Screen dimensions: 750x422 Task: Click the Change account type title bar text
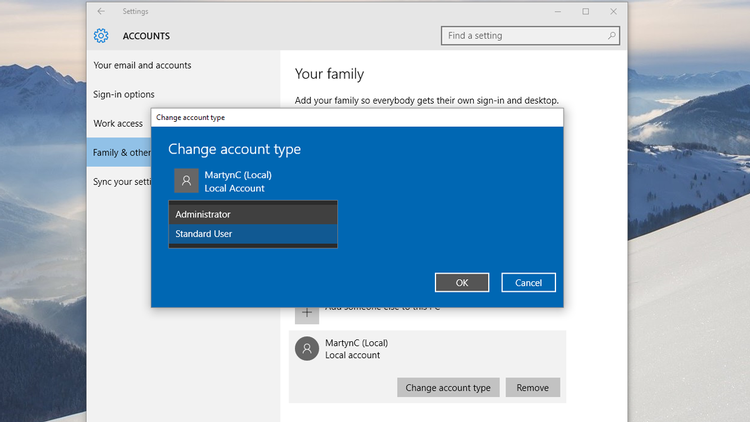click(190, 117)
